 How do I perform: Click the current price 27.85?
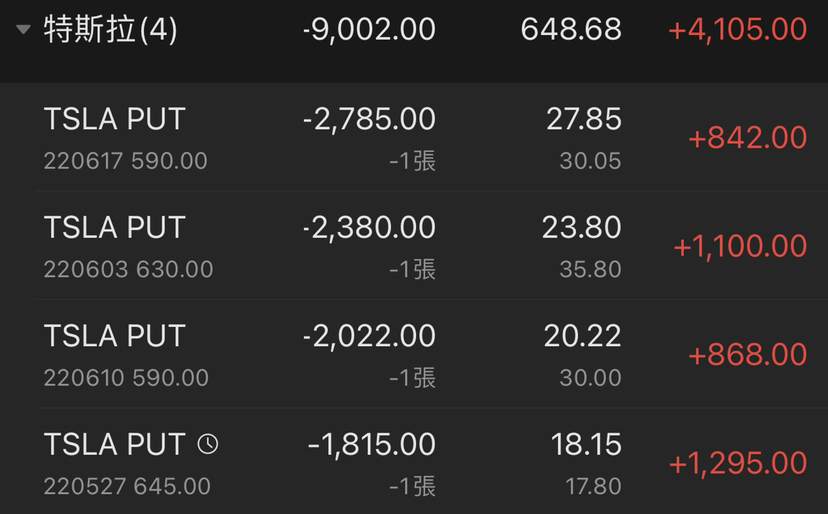click(584, 119)
